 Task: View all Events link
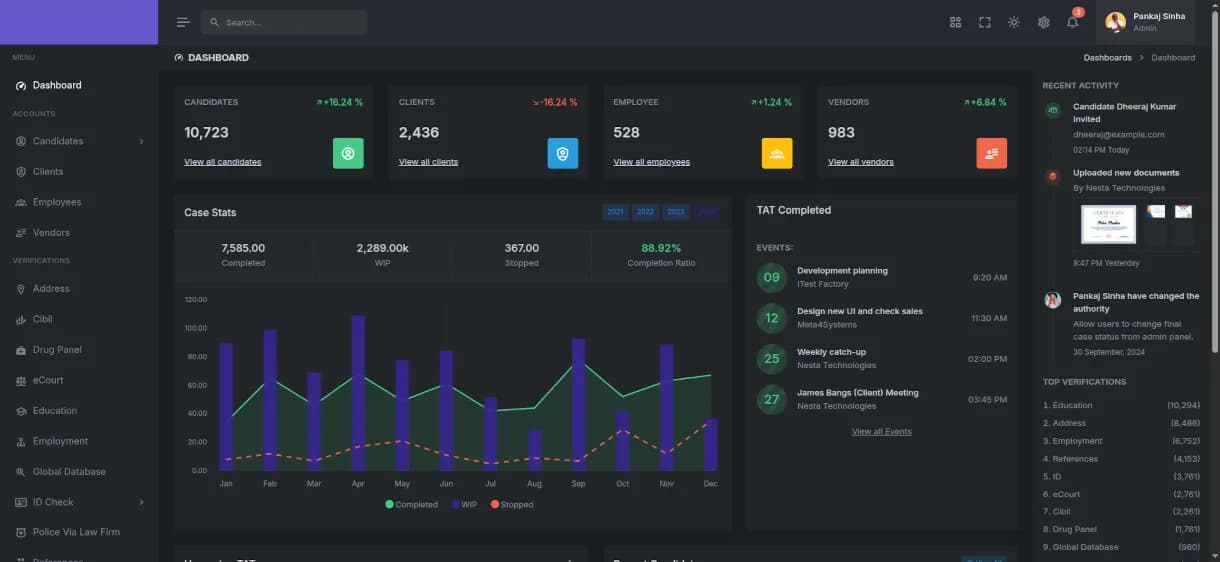click(881, 432)
